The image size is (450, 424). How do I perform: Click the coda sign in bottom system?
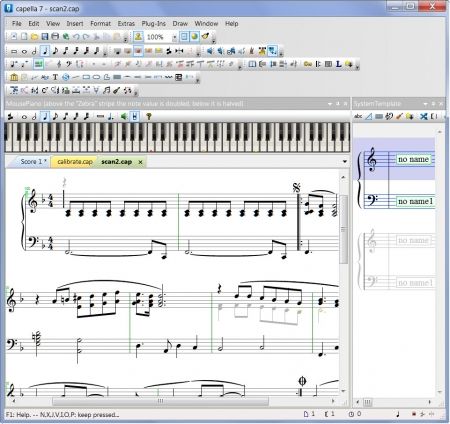[x=302, y=381]
